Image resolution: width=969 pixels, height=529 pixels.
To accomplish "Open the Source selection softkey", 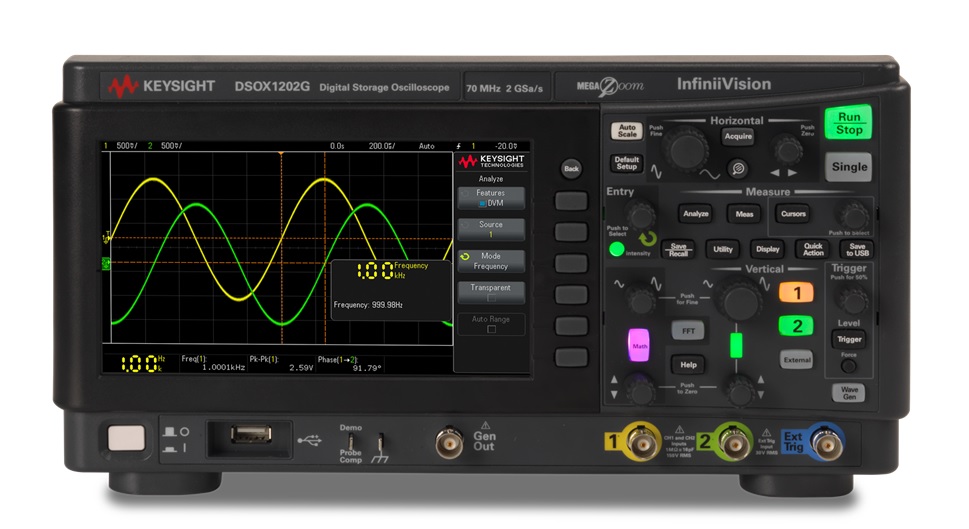I will click(x=490, y=229).
